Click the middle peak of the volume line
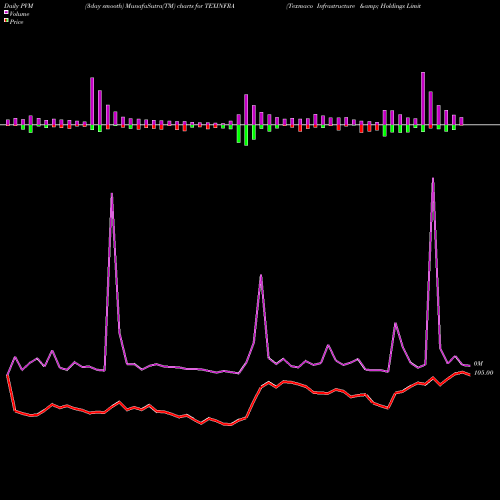The height and width of the screenshot is (500, 500). [x=261, y=276]
